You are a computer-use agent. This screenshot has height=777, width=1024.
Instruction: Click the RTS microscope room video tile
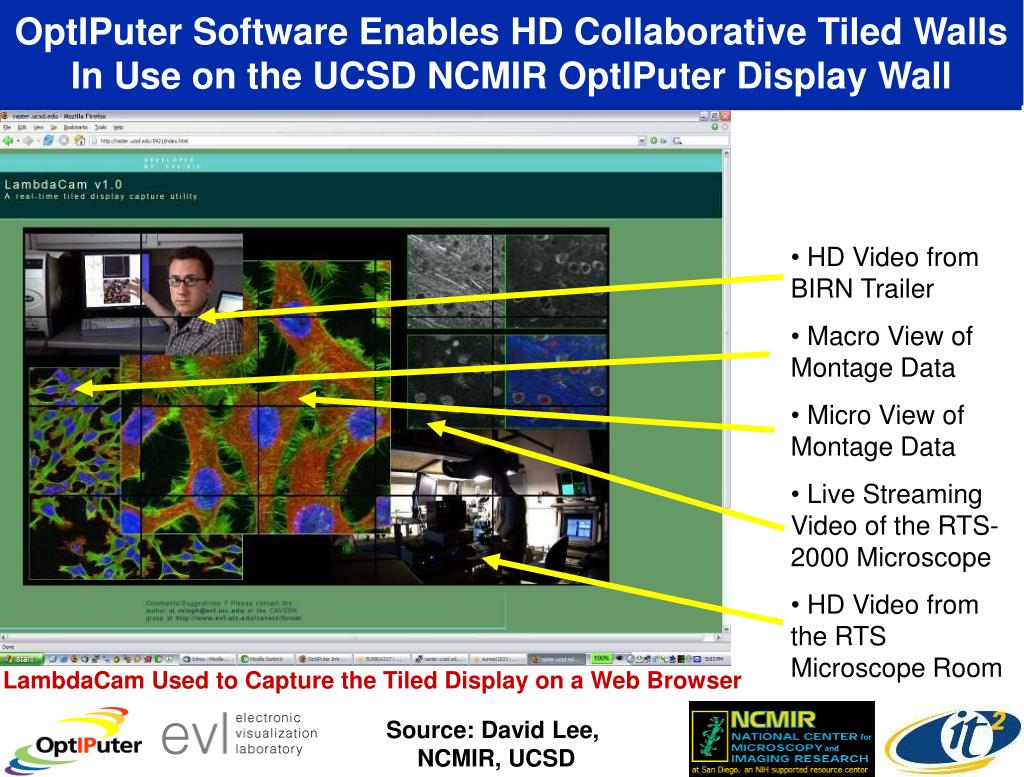point(500,504)
